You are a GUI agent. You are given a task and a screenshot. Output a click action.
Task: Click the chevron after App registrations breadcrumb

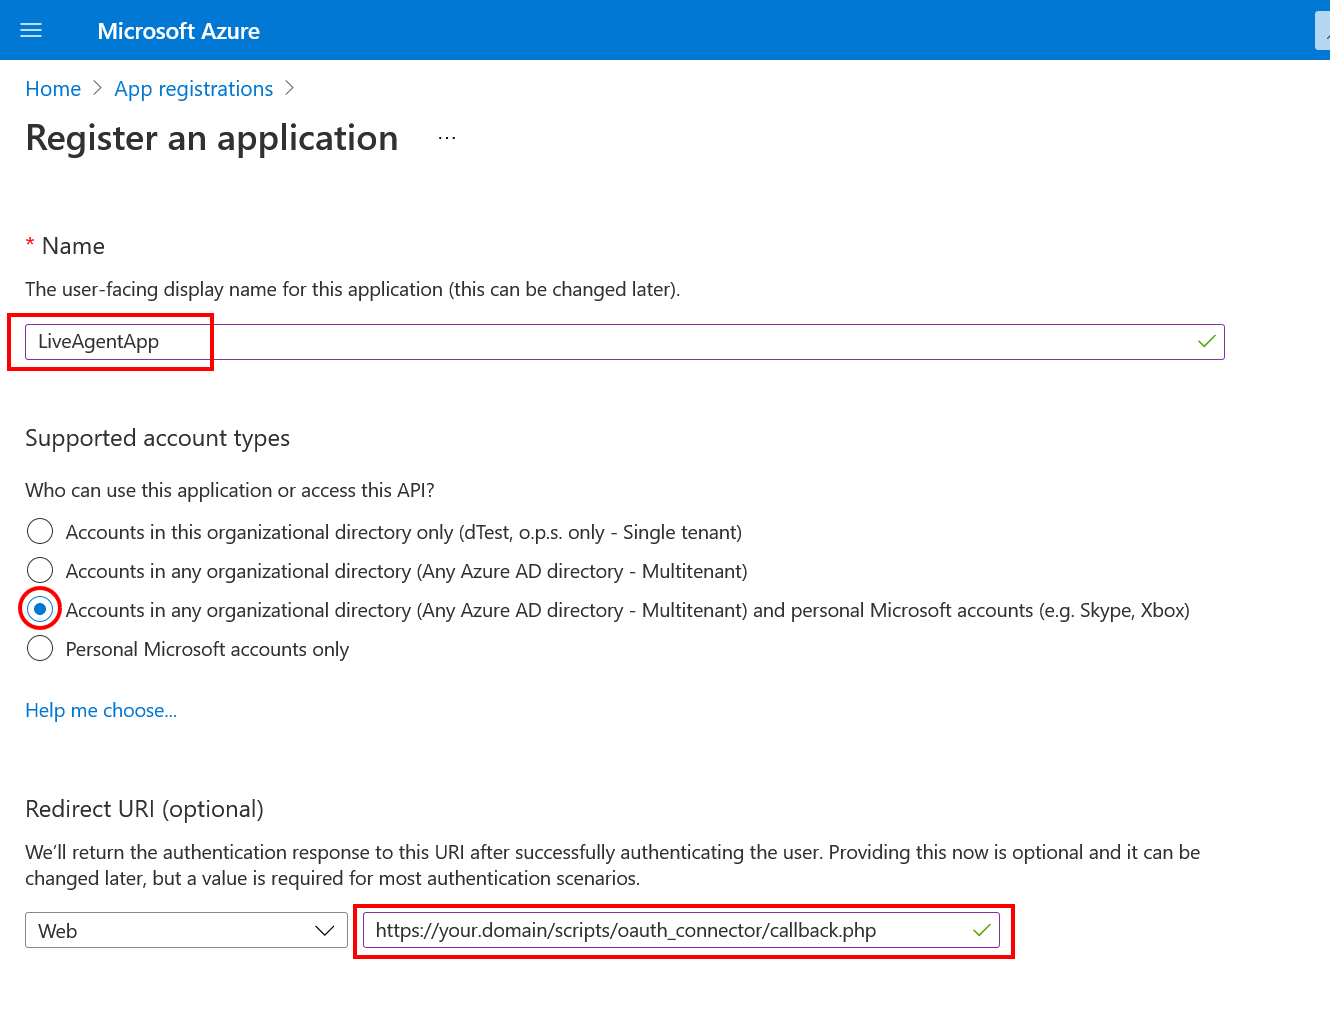point(289,88)
